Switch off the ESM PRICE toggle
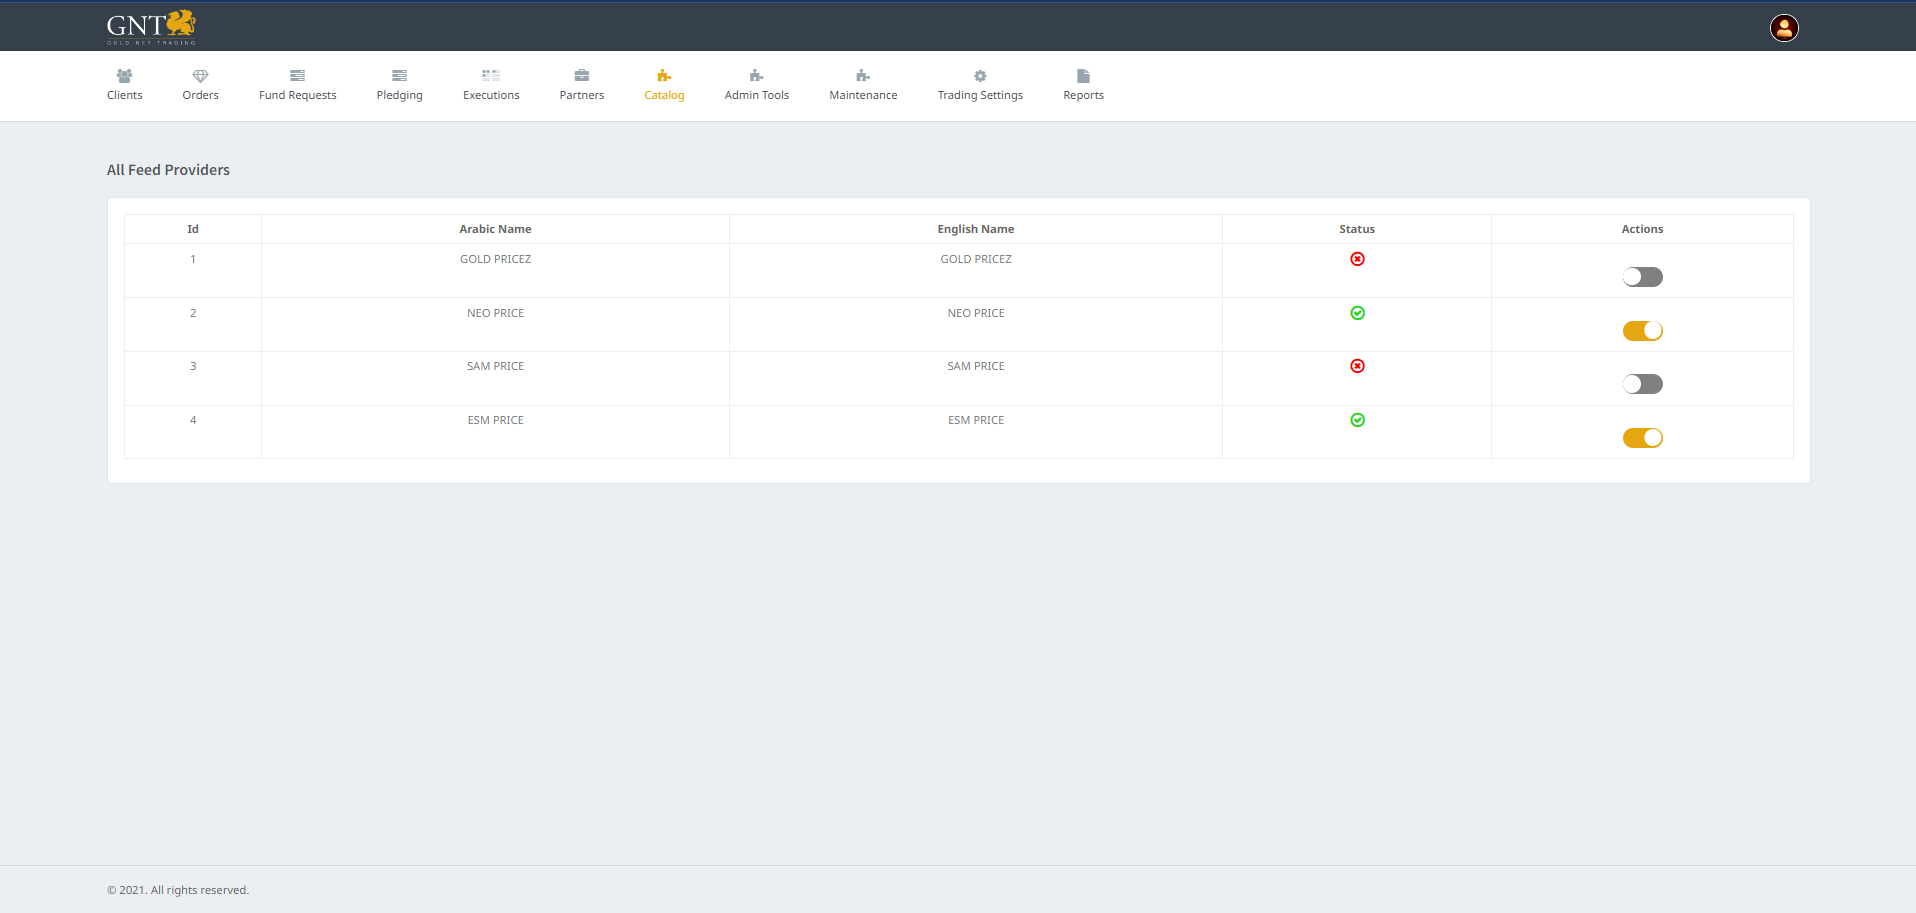This screenshot has height=913, width=1916. coord(1642,438)
